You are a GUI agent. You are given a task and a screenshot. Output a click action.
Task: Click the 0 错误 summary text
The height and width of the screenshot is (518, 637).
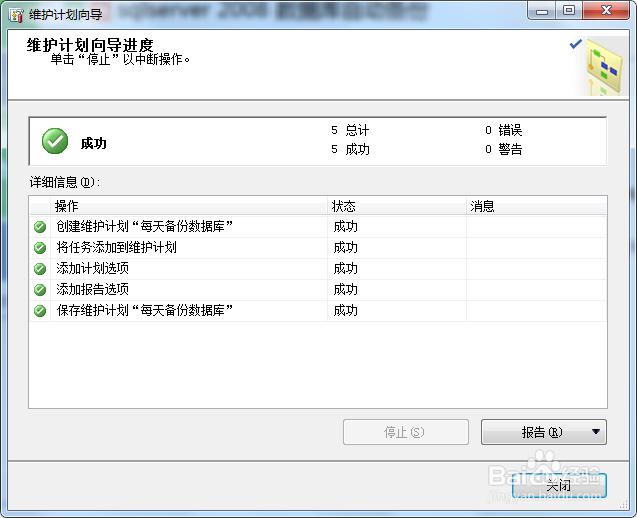[x=504, y=130]
